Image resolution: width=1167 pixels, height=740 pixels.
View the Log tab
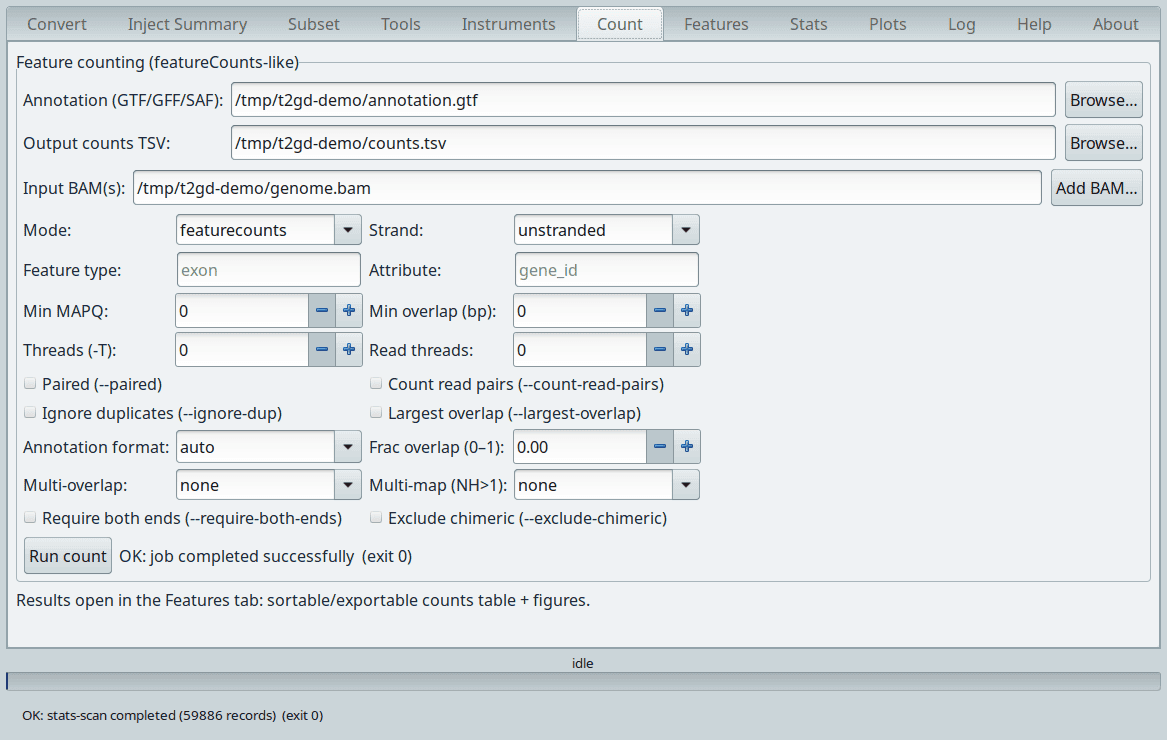[x=961, y=24]
